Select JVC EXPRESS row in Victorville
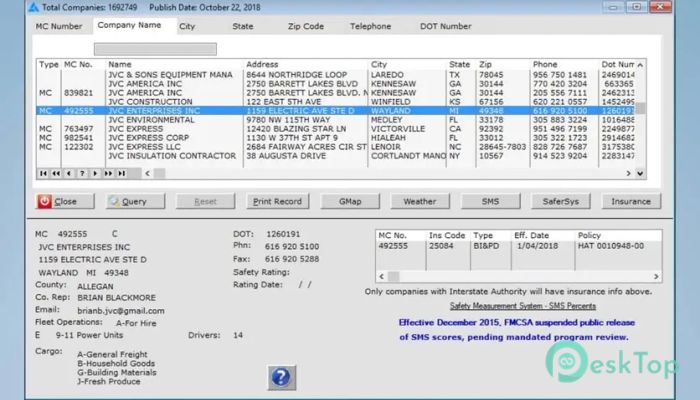This screenshot has height=400, width=700. coord(335,129)
